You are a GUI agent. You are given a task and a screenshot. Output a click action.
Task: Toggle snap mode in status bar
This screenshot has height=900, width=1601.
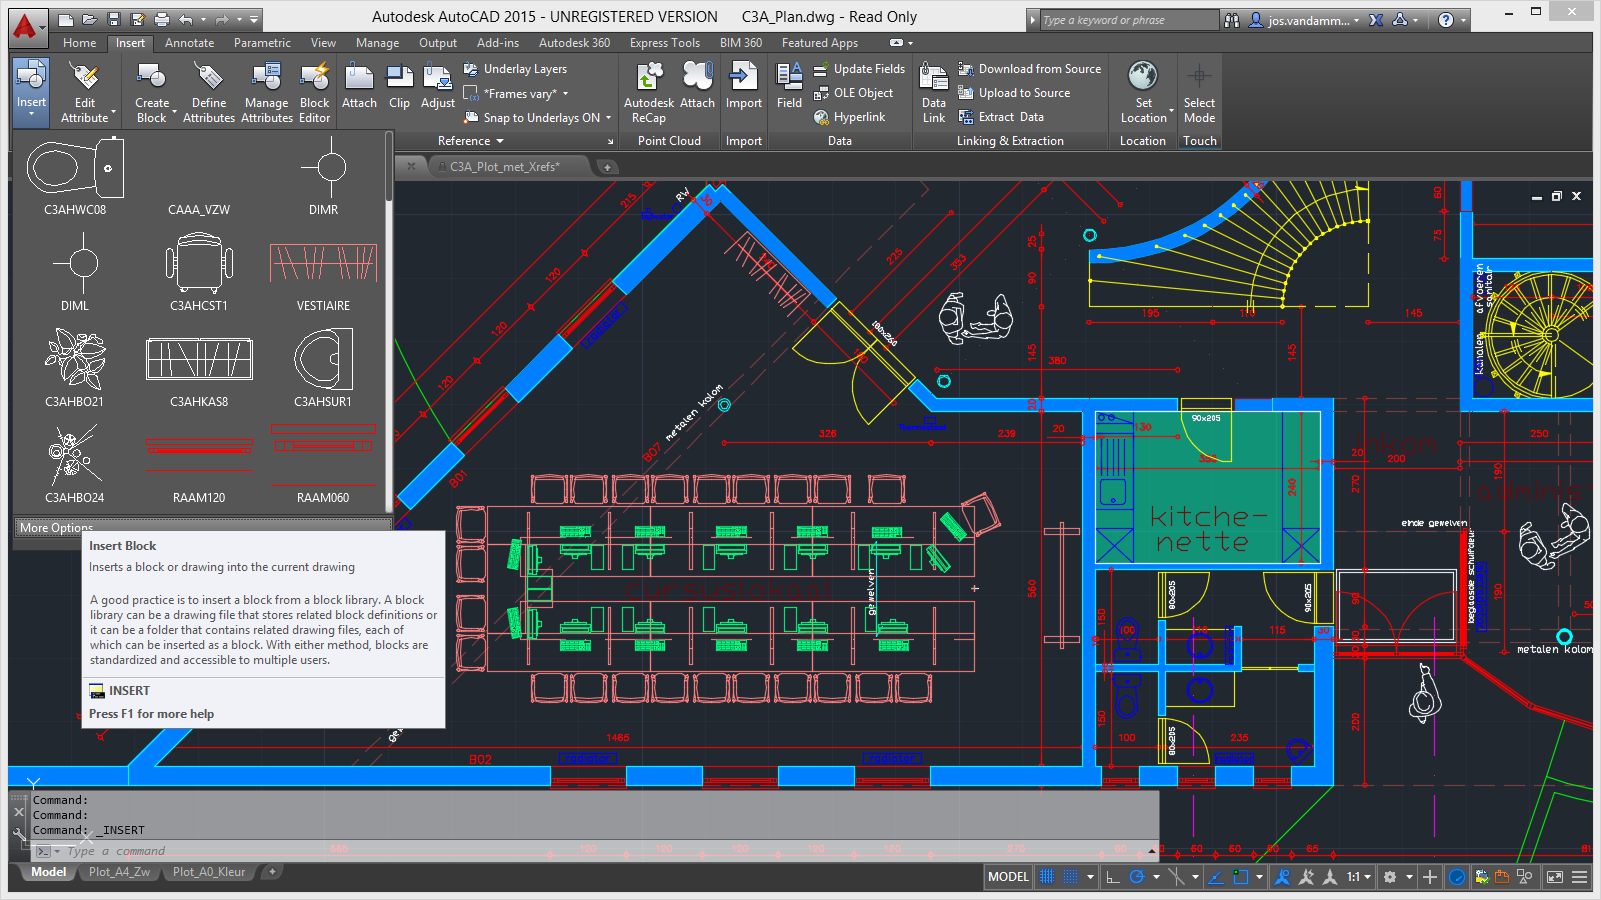click(x=1071, y=877)
